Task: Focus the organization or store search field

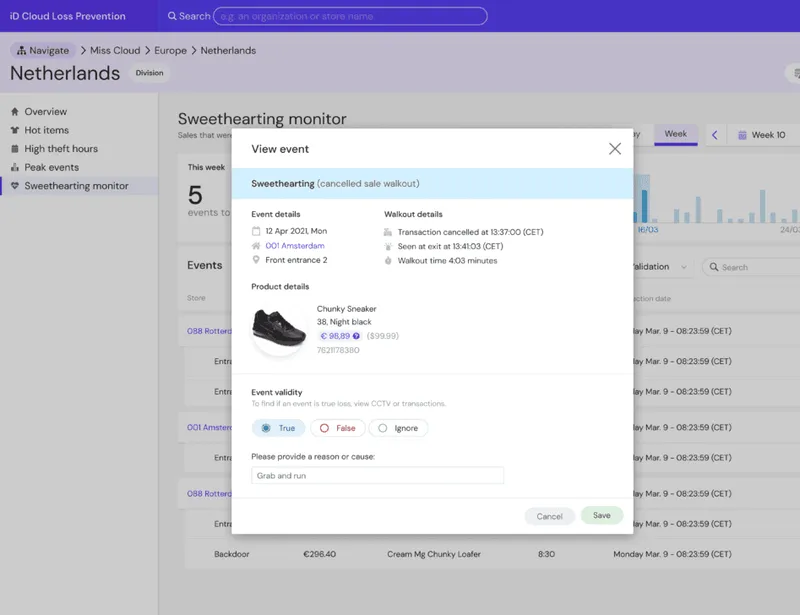Action: click(x=350, y=16)
